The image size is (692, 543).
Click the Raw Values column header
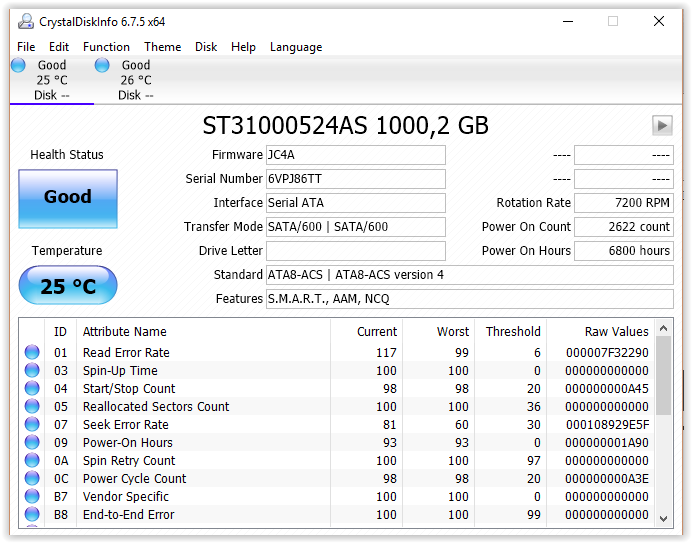coord(600,332)
